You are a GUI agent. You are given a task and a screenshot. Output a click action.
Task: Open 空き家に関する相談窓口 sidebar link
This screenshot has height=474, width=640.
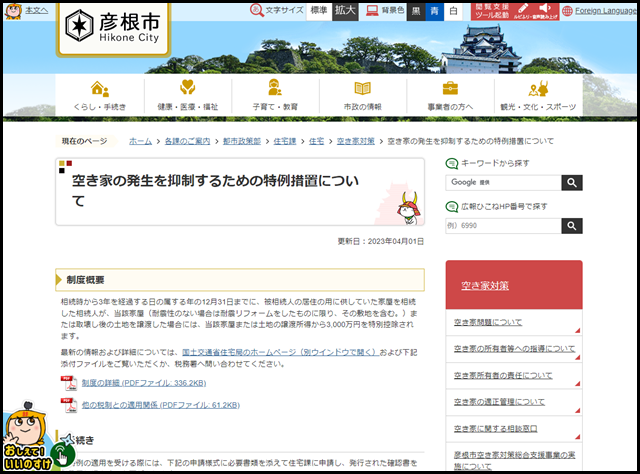coord(496,429)
